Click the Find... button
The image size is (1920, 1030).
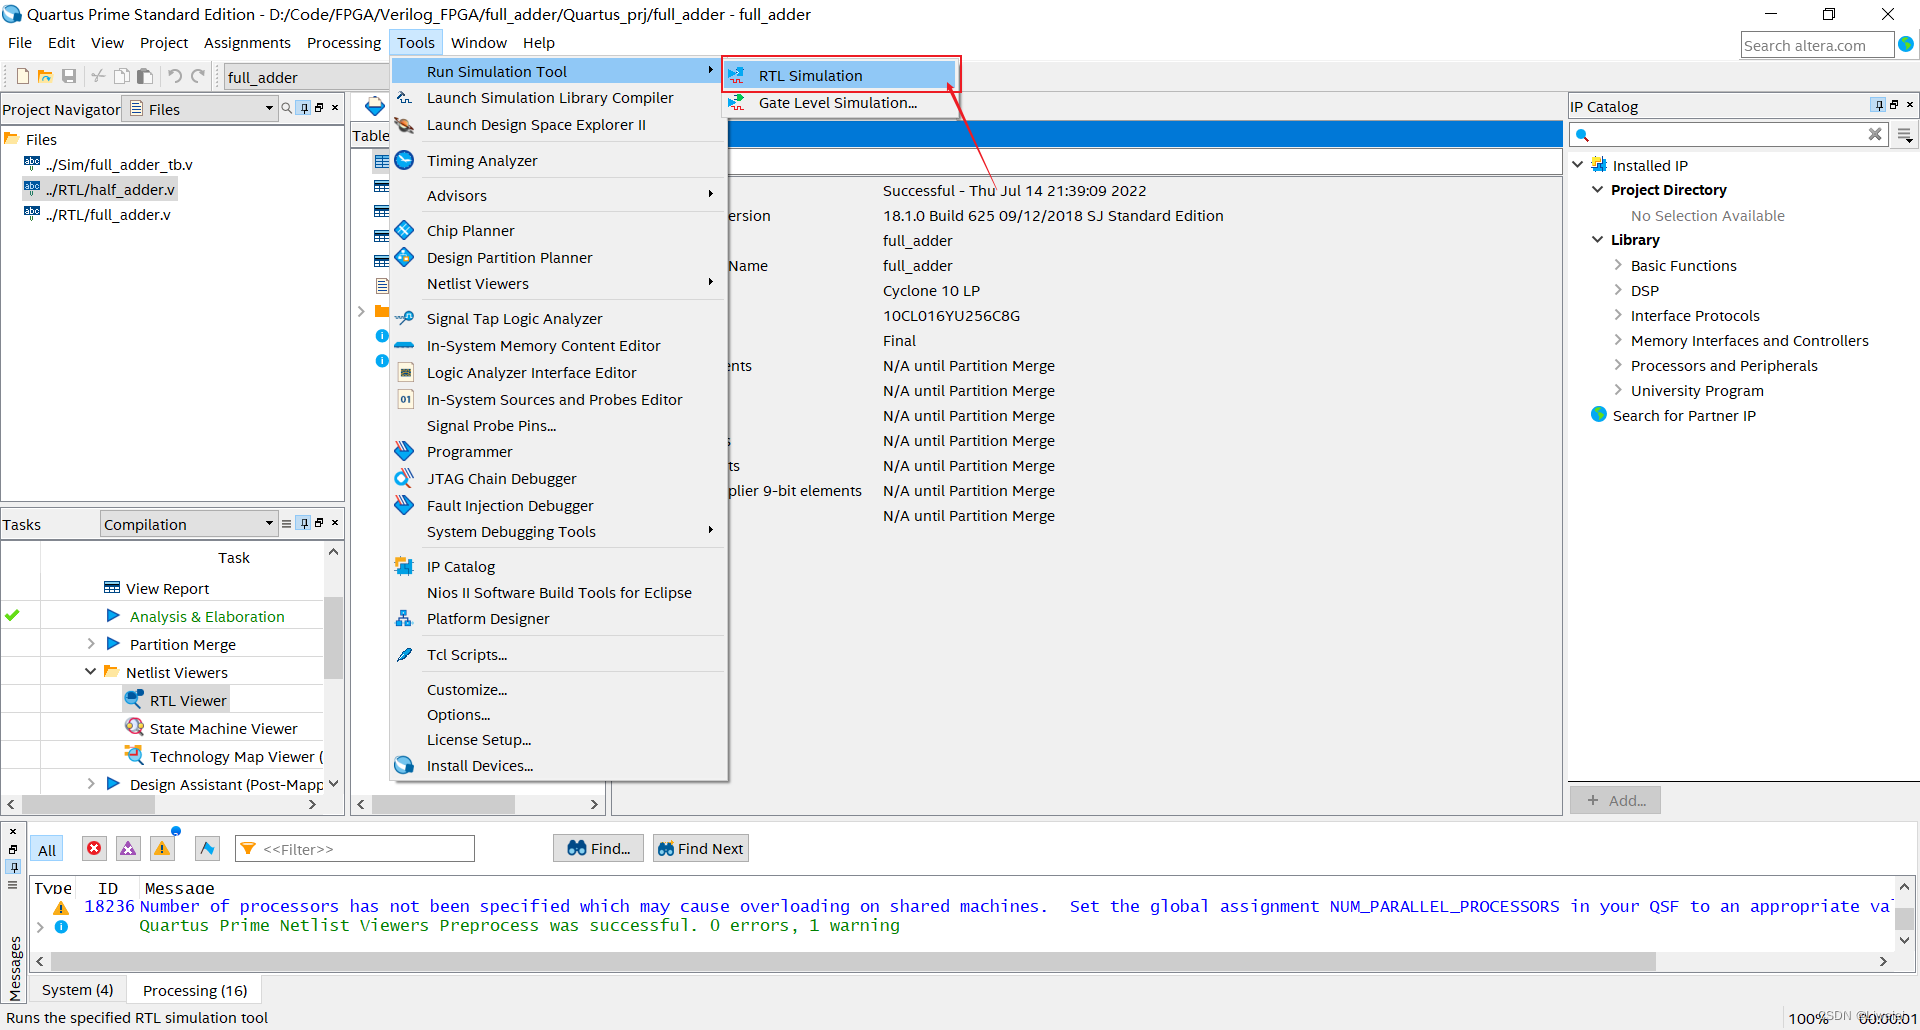click(599, 848)
